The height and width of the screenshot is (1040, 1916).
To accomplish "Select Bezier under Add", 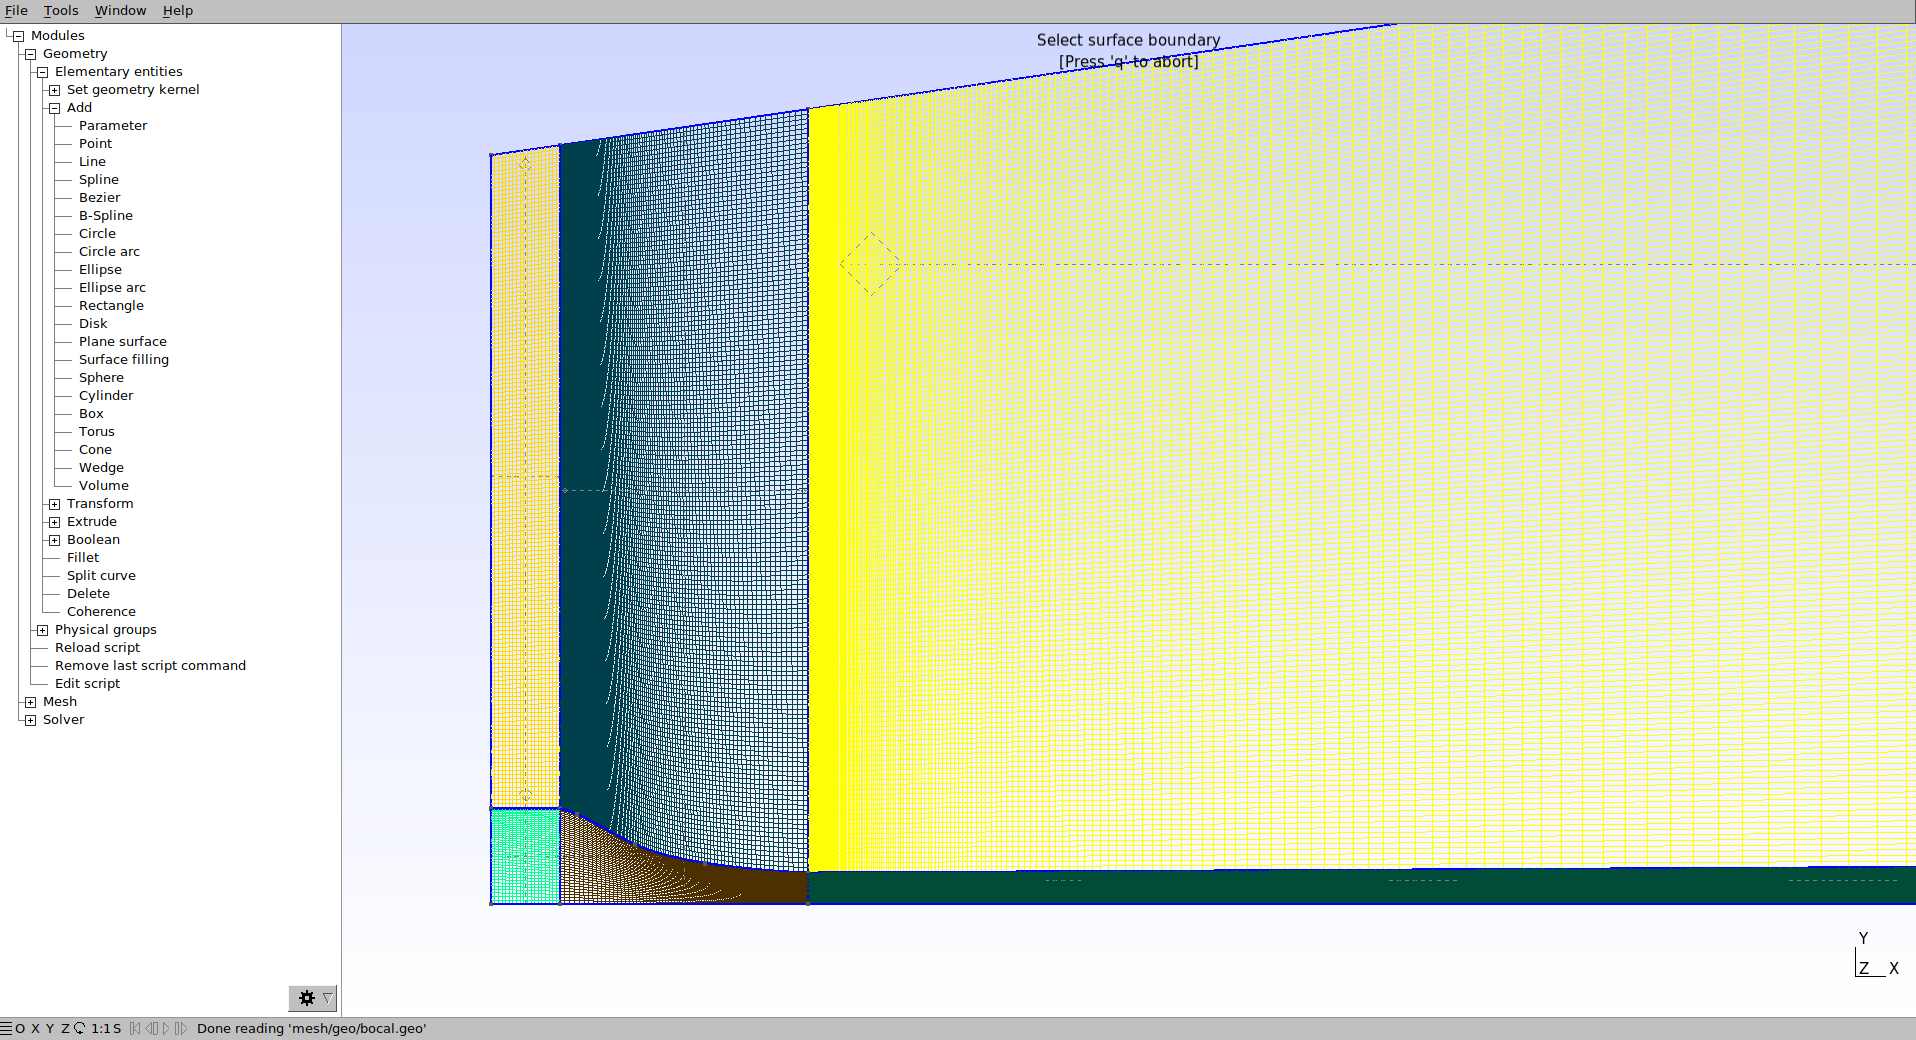I will (x=99, y=198).
